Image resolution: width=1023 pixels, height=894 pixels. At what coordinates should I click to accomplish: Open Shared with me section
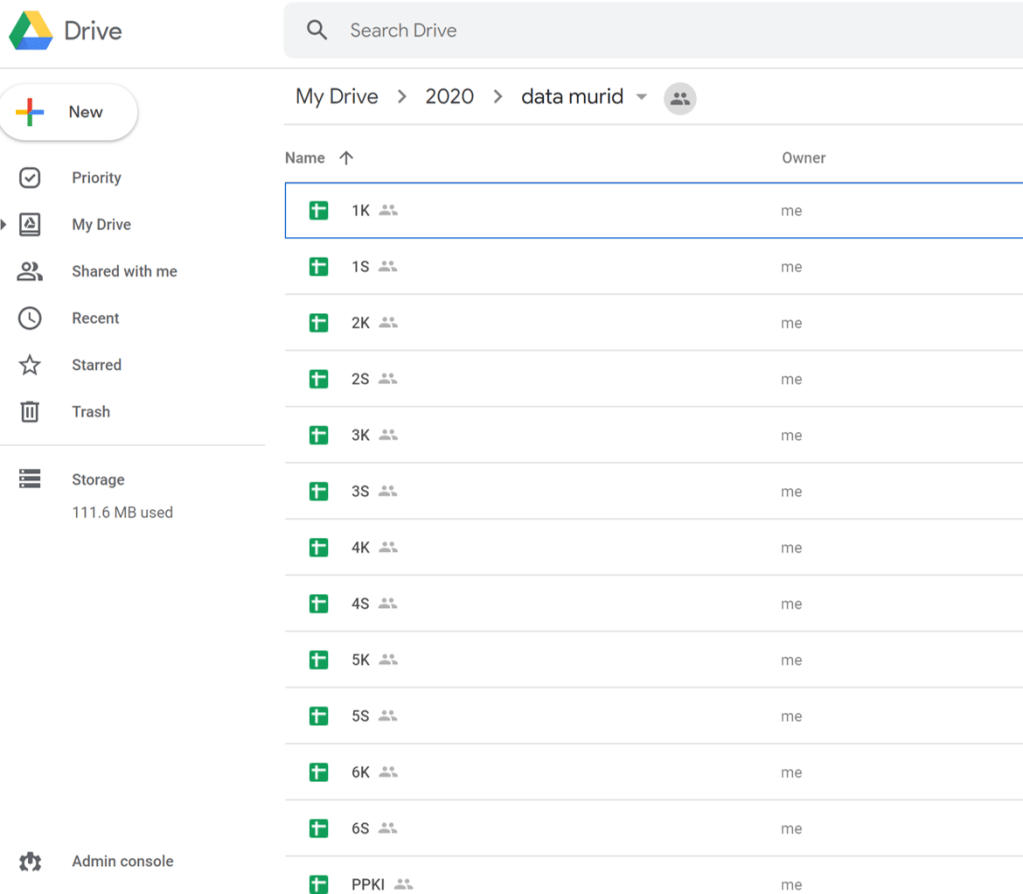click(x=124, y=271)
